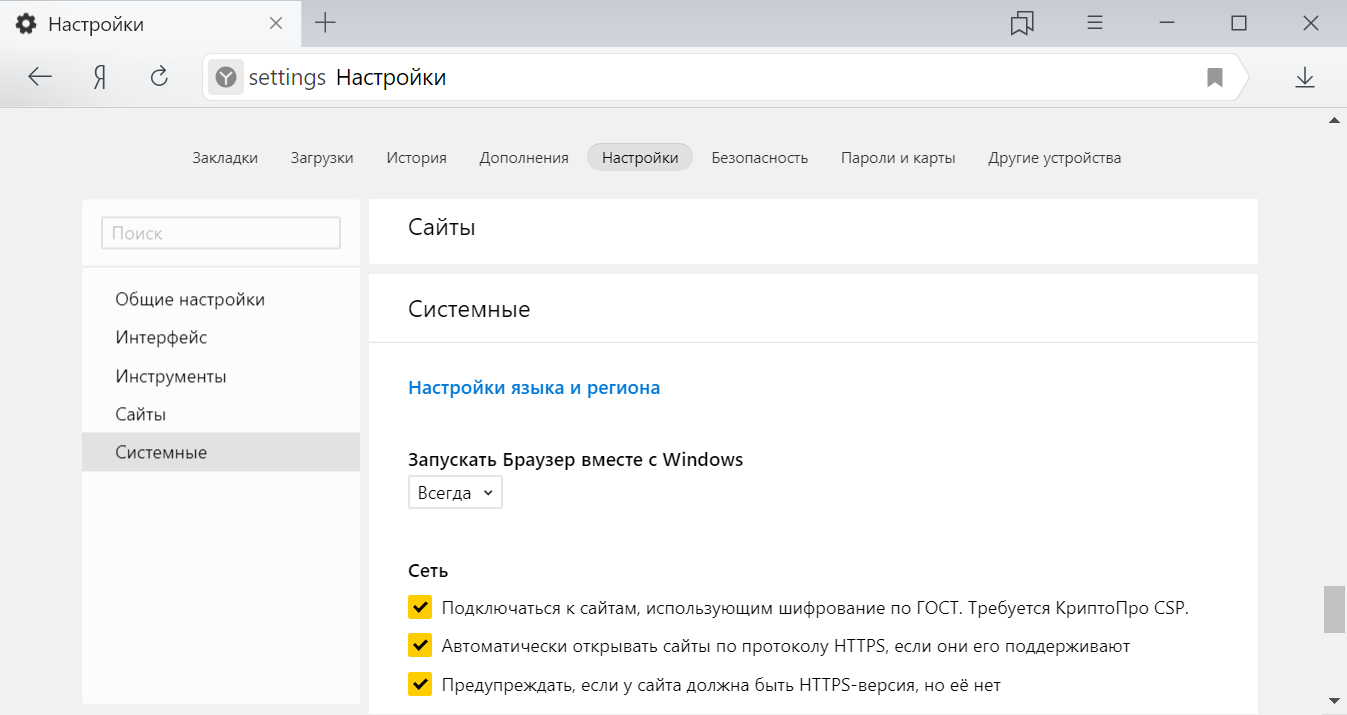Image resolution: width=1347 pixels, height=715 pixels.
Task: Switch to the Загрузки tab
Action: click(322, 157)
